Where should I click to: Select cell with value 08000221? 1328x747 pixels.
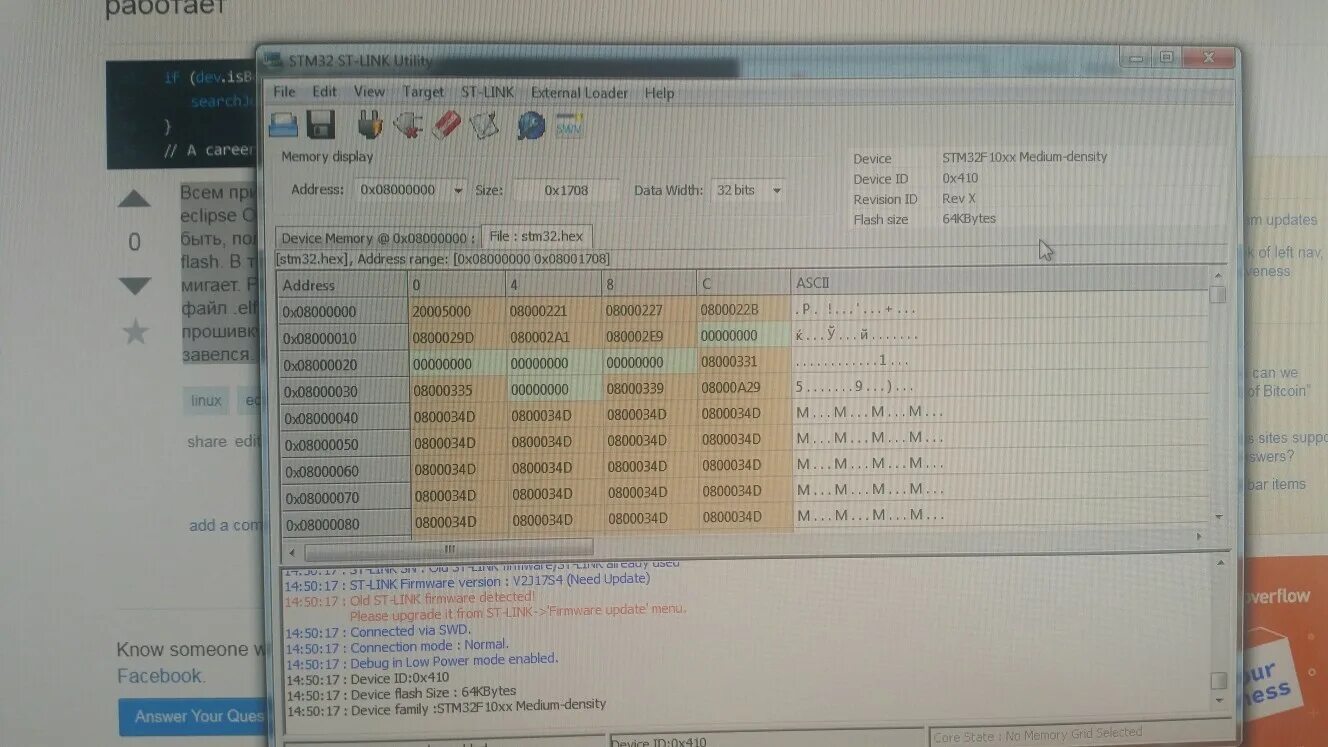point(553,311)
